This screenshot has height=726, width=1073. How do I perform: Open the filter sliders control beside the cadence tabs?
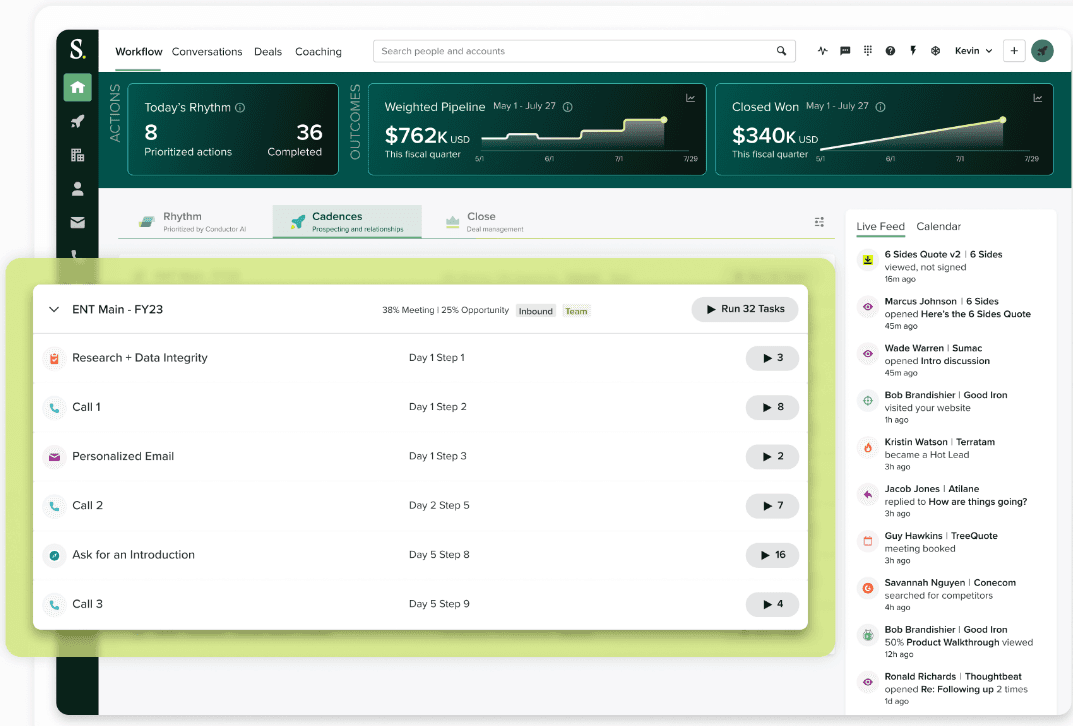(x=819, y=222)
